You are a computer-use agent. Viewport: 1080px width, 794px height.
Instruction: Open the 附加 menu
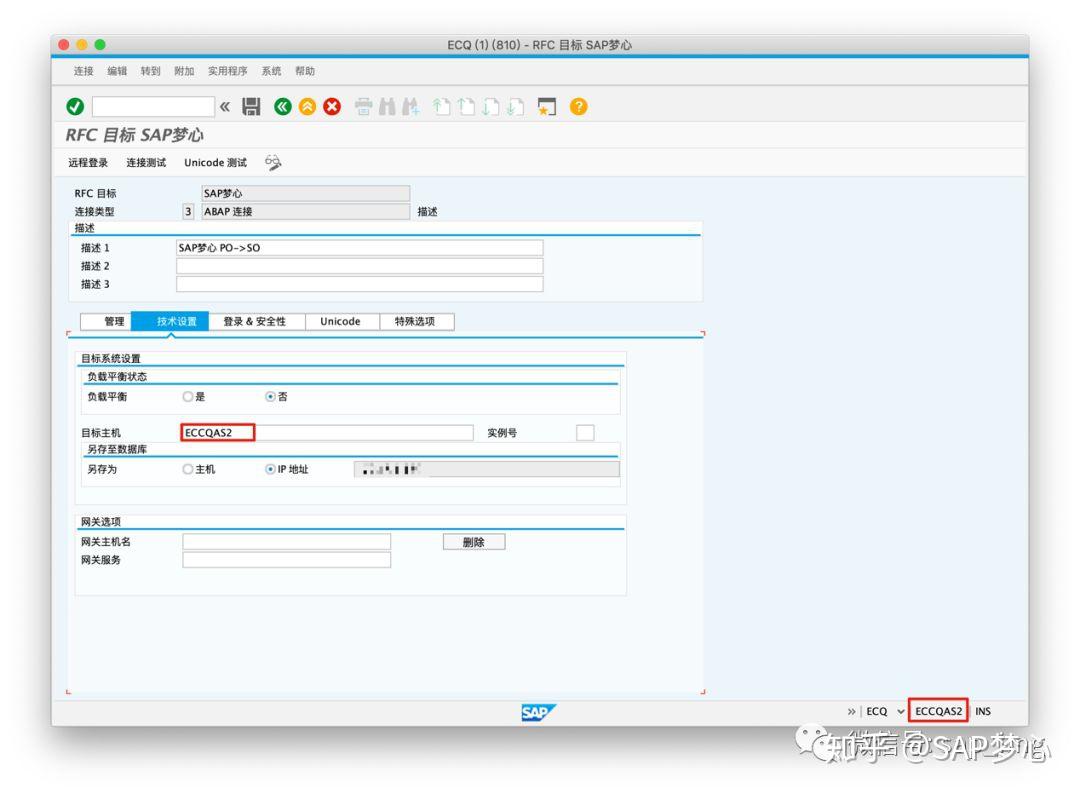184,71
